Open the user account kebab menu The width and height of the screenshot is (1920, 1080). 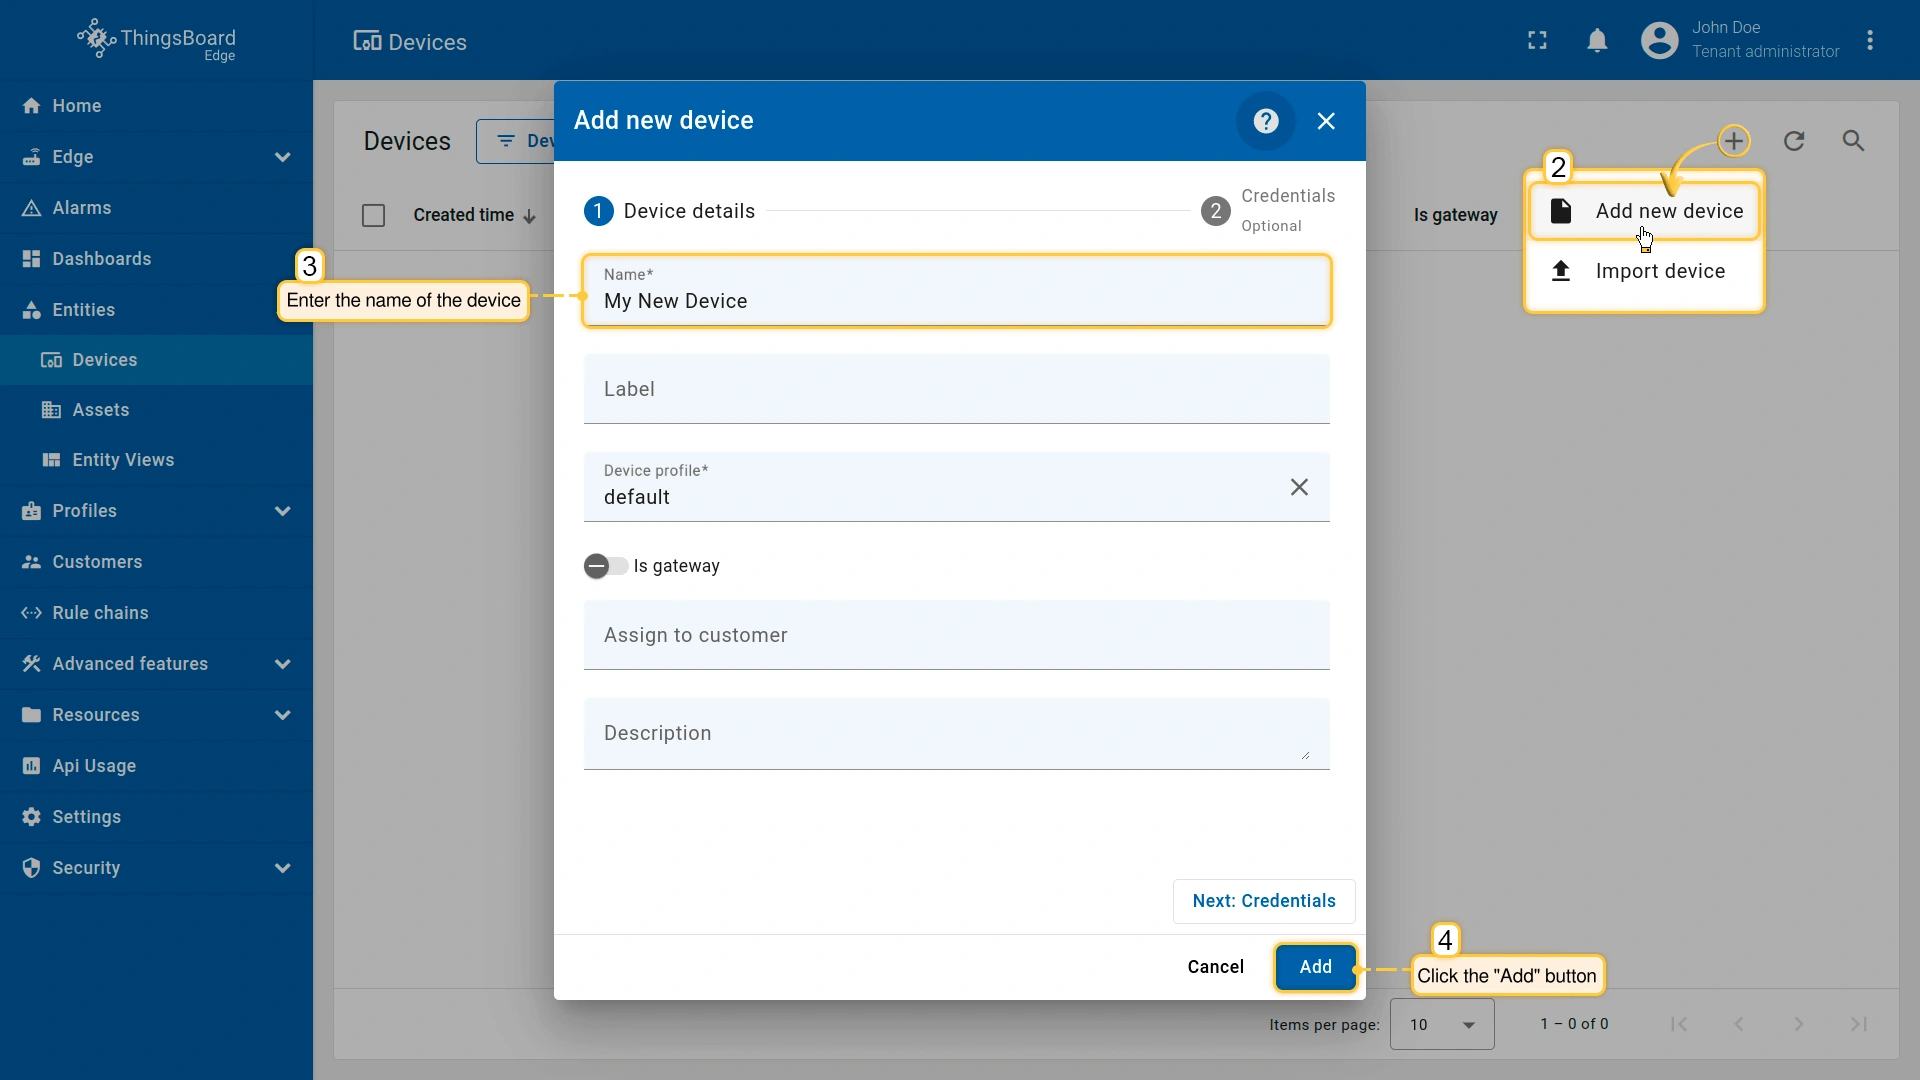click(x=1870, y=41)
